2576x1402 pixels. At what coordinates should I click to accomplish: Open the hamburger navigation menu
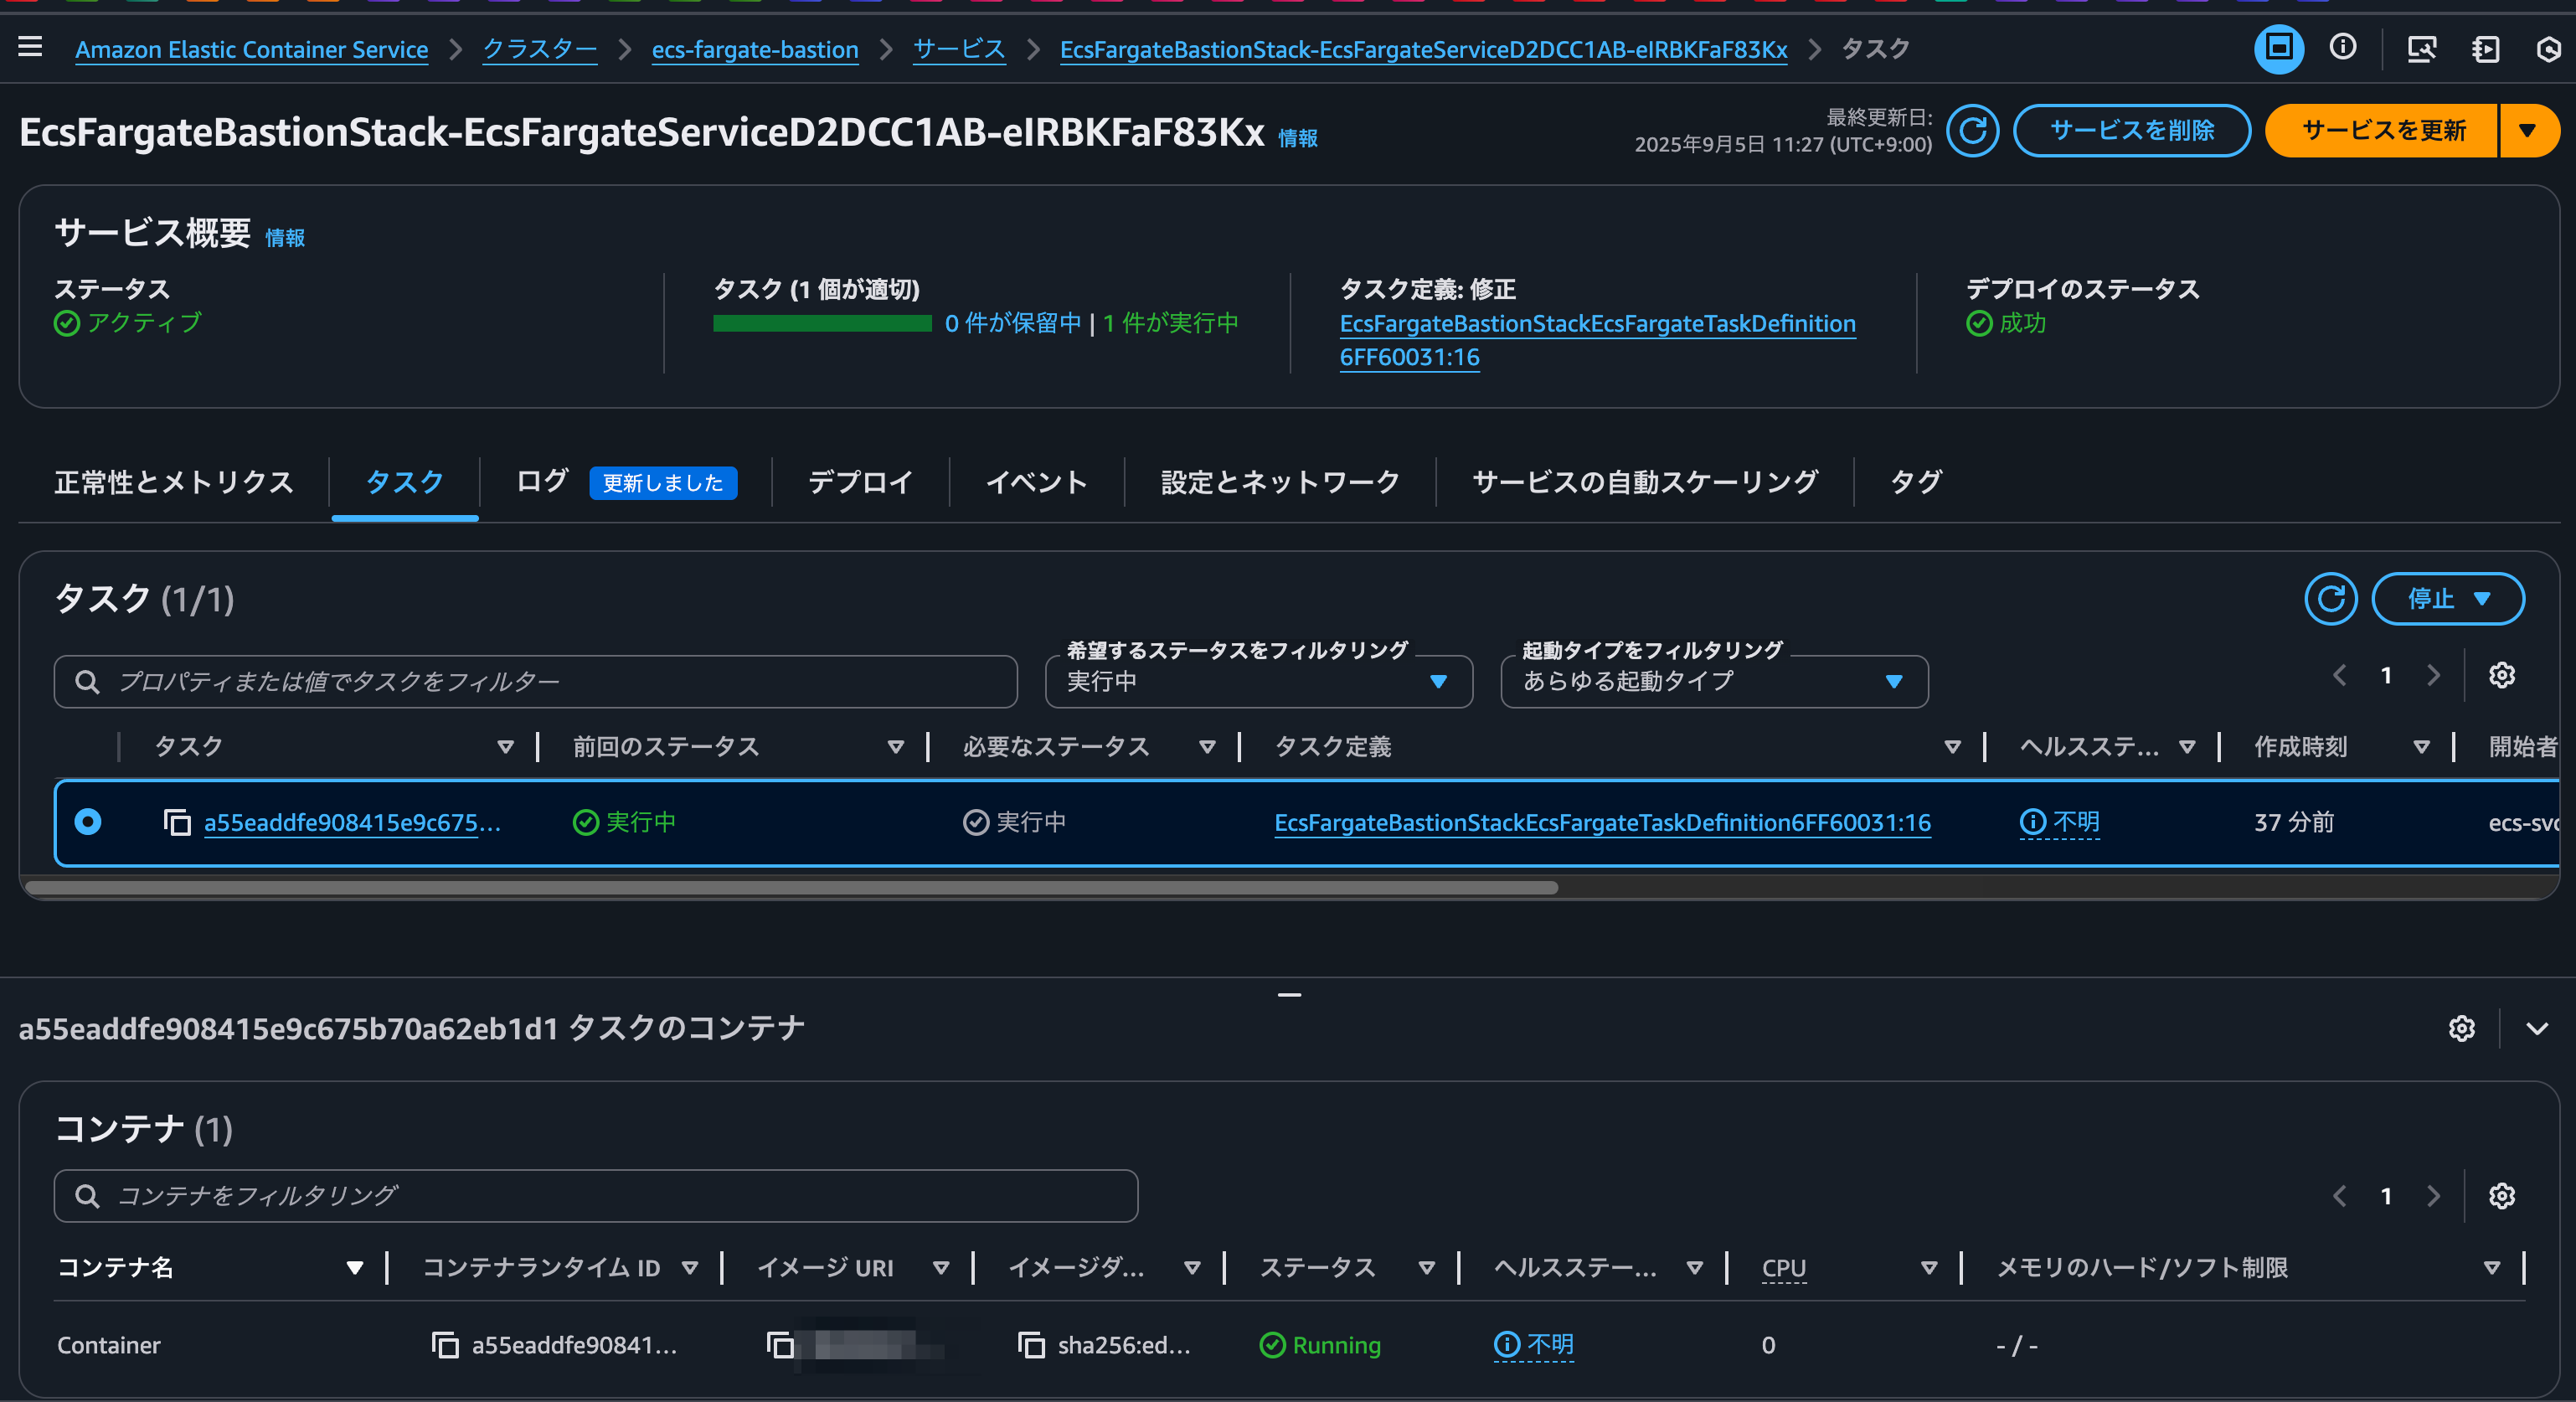(x=30, y=47)
